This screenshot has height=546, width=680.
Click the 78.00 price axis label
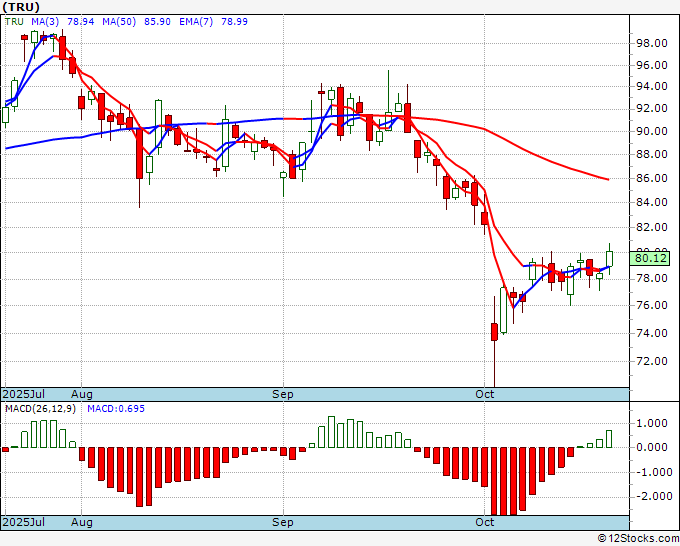pyautogui.click(x=651, y=278)
